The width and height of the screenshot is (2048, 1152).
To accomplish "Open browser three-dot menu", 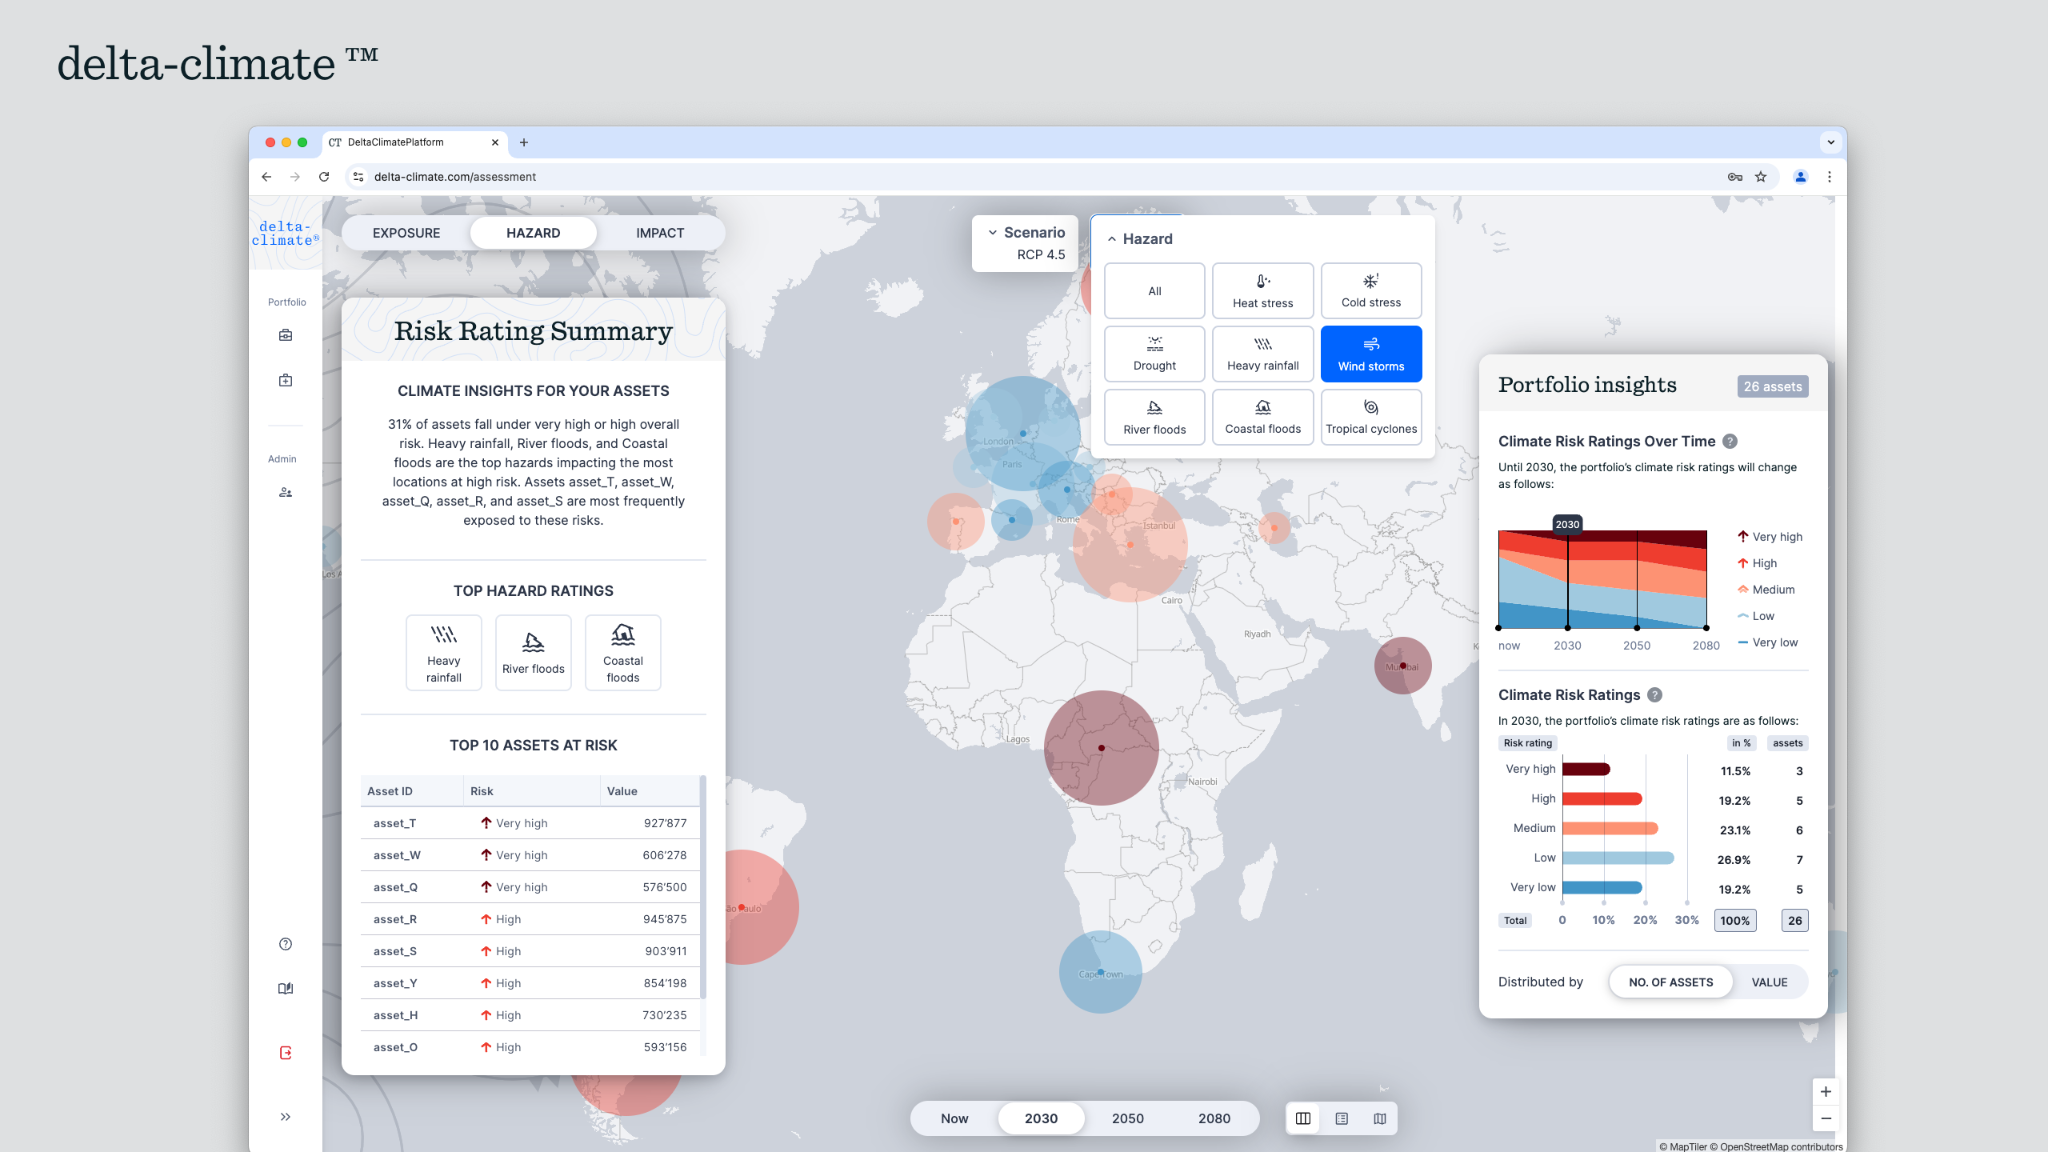I will click(1829, 177).
